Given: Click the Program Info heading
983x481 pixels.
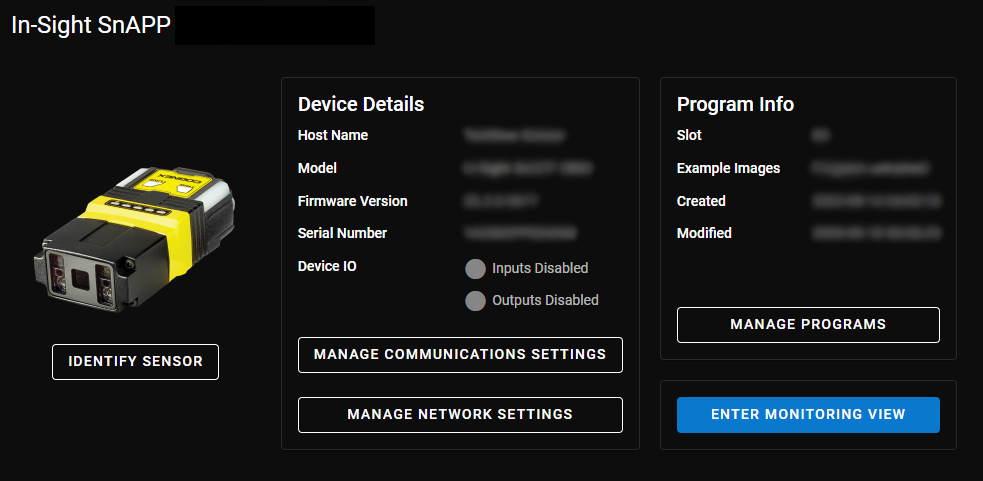Looking at the screenshot, I should [x=735, y=105].
